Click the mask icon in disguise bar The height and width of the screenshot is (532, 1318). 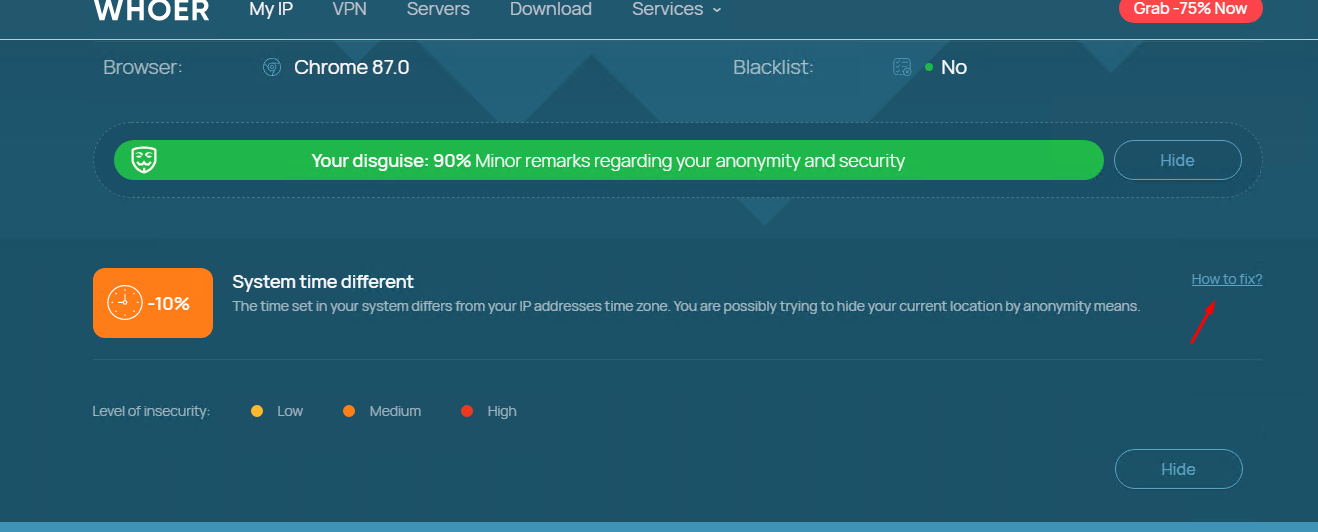(145, 160)
